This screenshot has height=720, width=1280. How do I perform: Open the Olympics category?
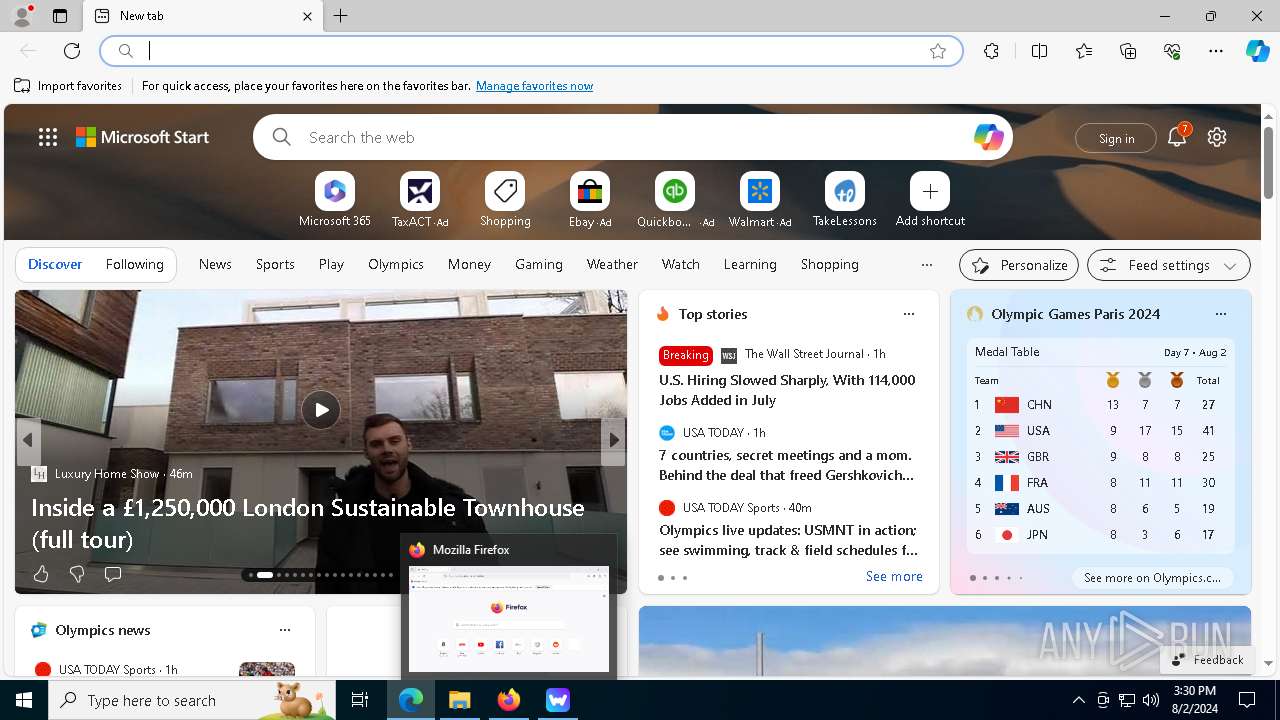pyautogui.click(x=396, y=264)
